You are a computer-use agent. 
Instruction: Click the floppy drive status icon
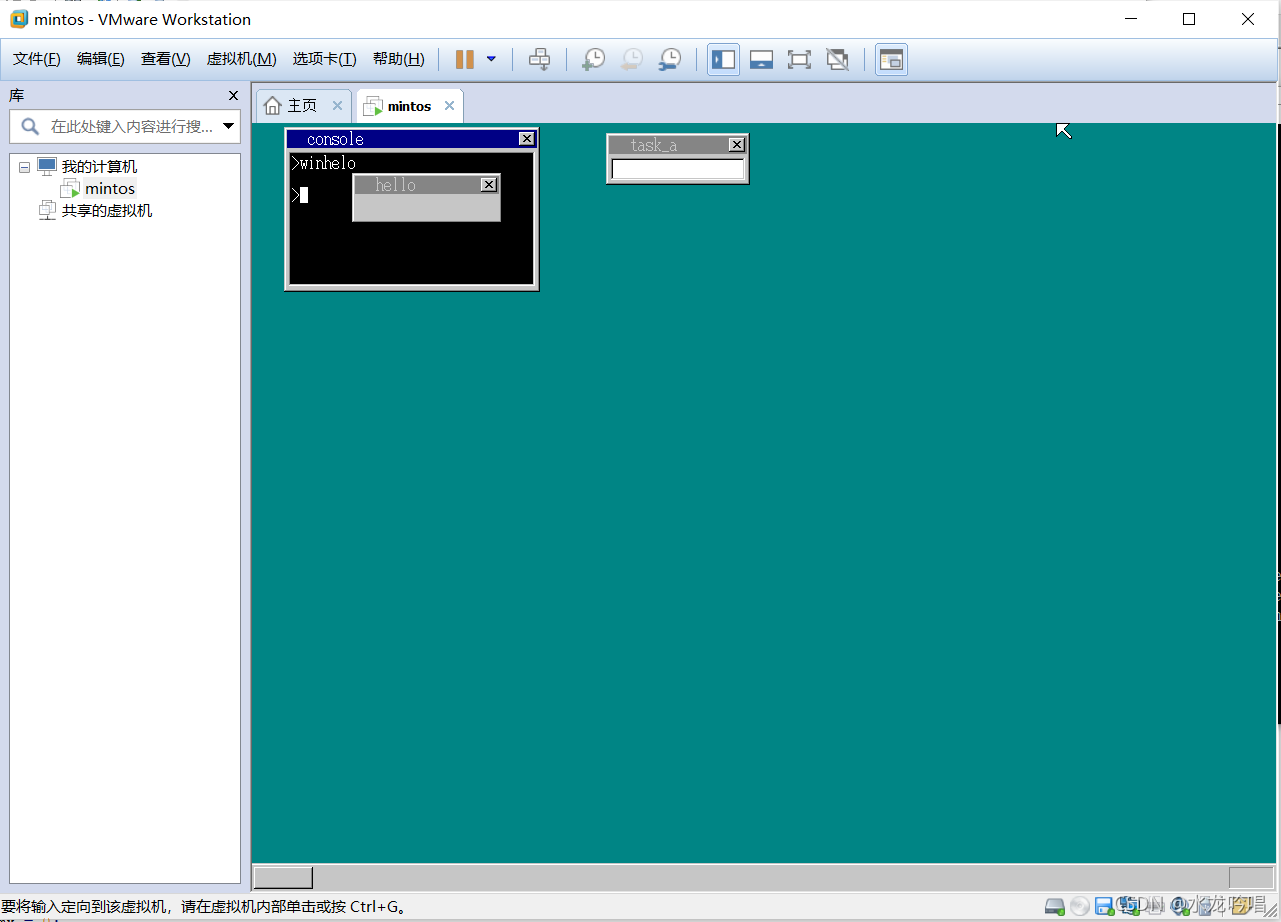pyautogui.click(x=1104, y=906)
